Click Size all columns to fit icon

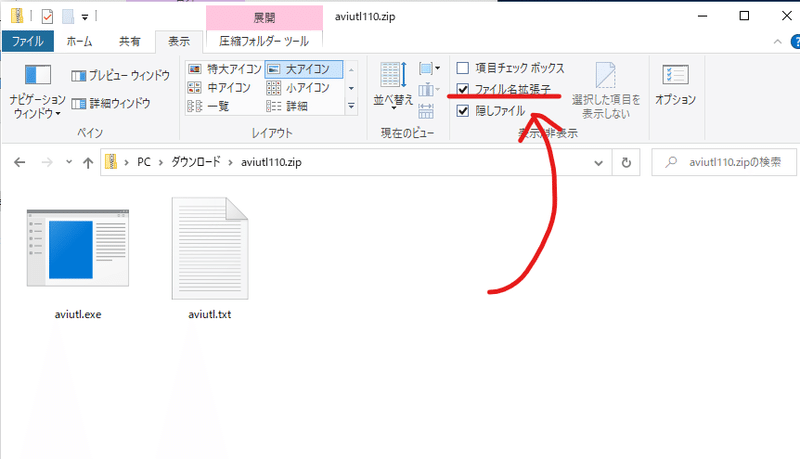pos(426,110)
